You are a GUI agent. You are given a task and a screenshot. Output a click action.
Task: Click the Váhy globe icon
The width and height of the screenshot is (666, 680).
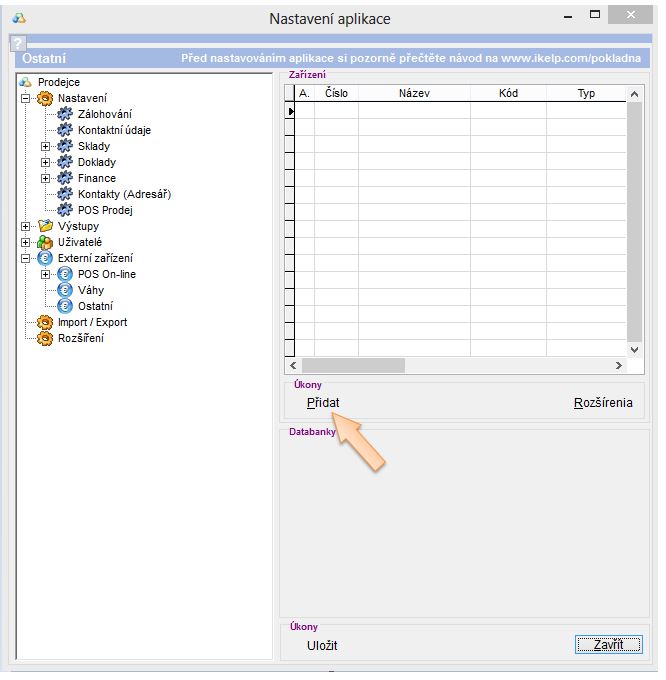click(65, 290)
